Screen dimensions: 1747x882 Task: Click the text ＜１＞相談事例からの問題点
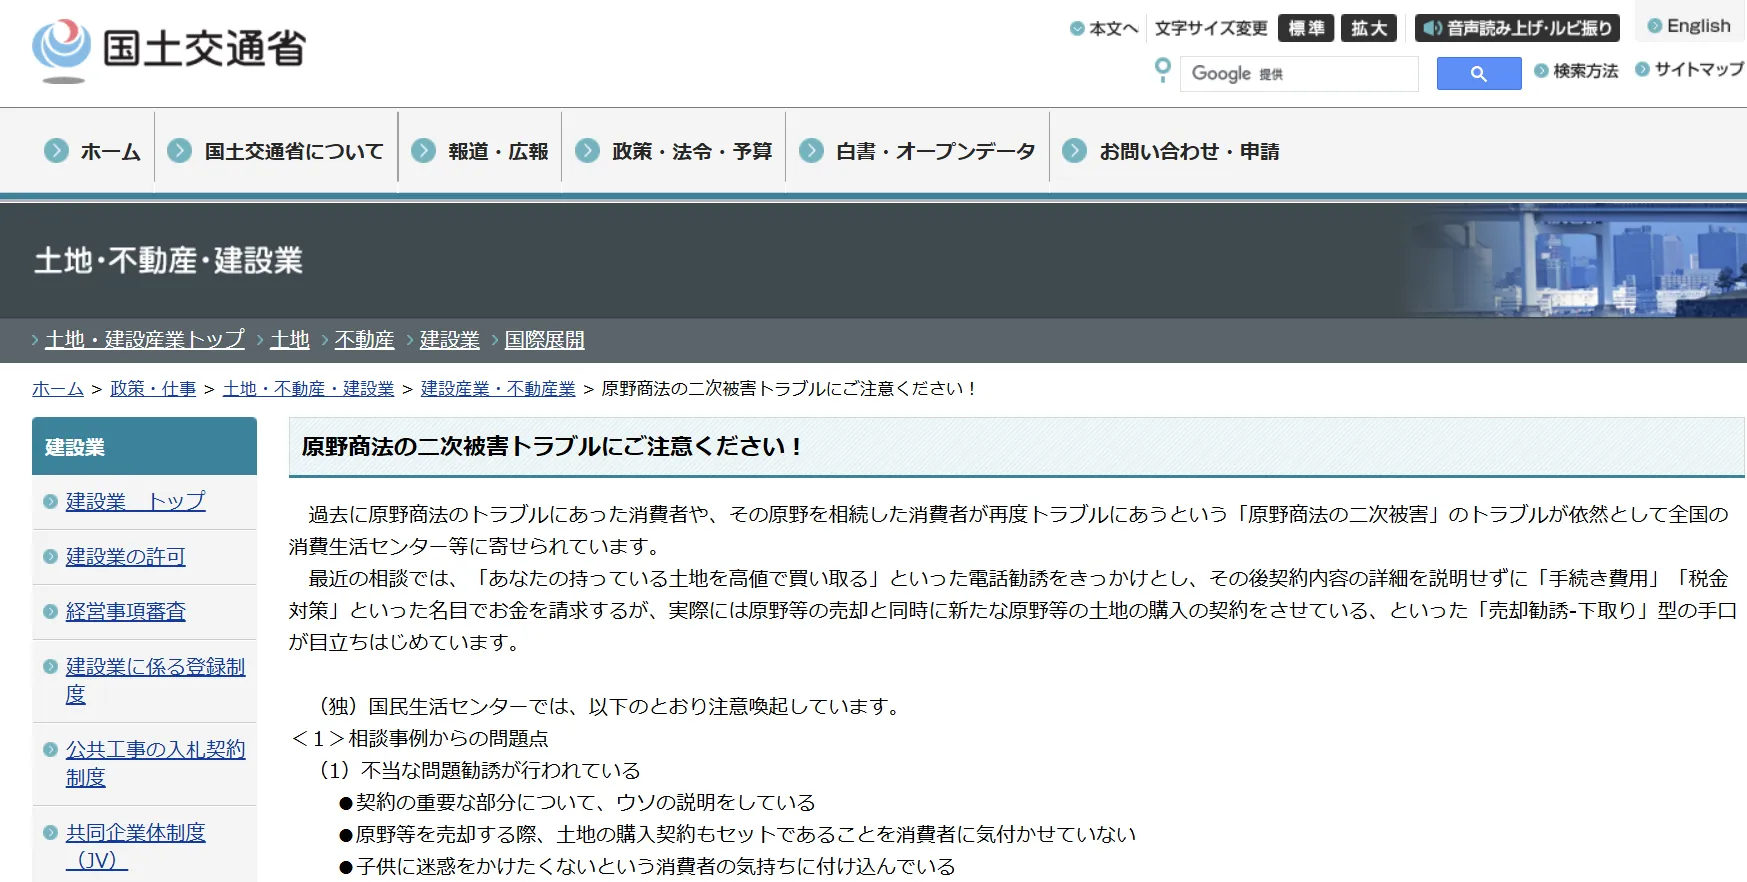pyautogui.click(x=419, y=739)
